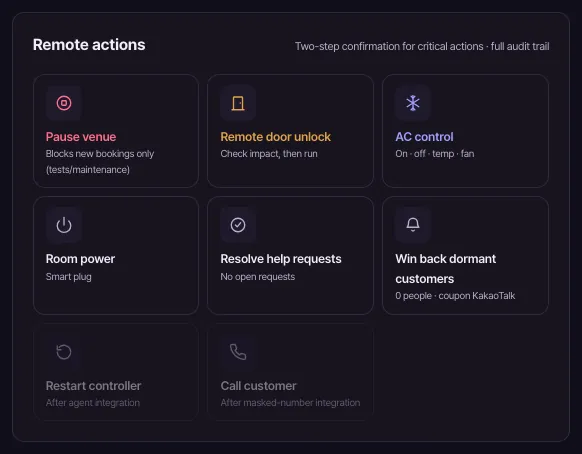Click the snowflake AC control icon
Viewport: 582px width, 454px height.
pyautogui.click(x=413, y=103)
